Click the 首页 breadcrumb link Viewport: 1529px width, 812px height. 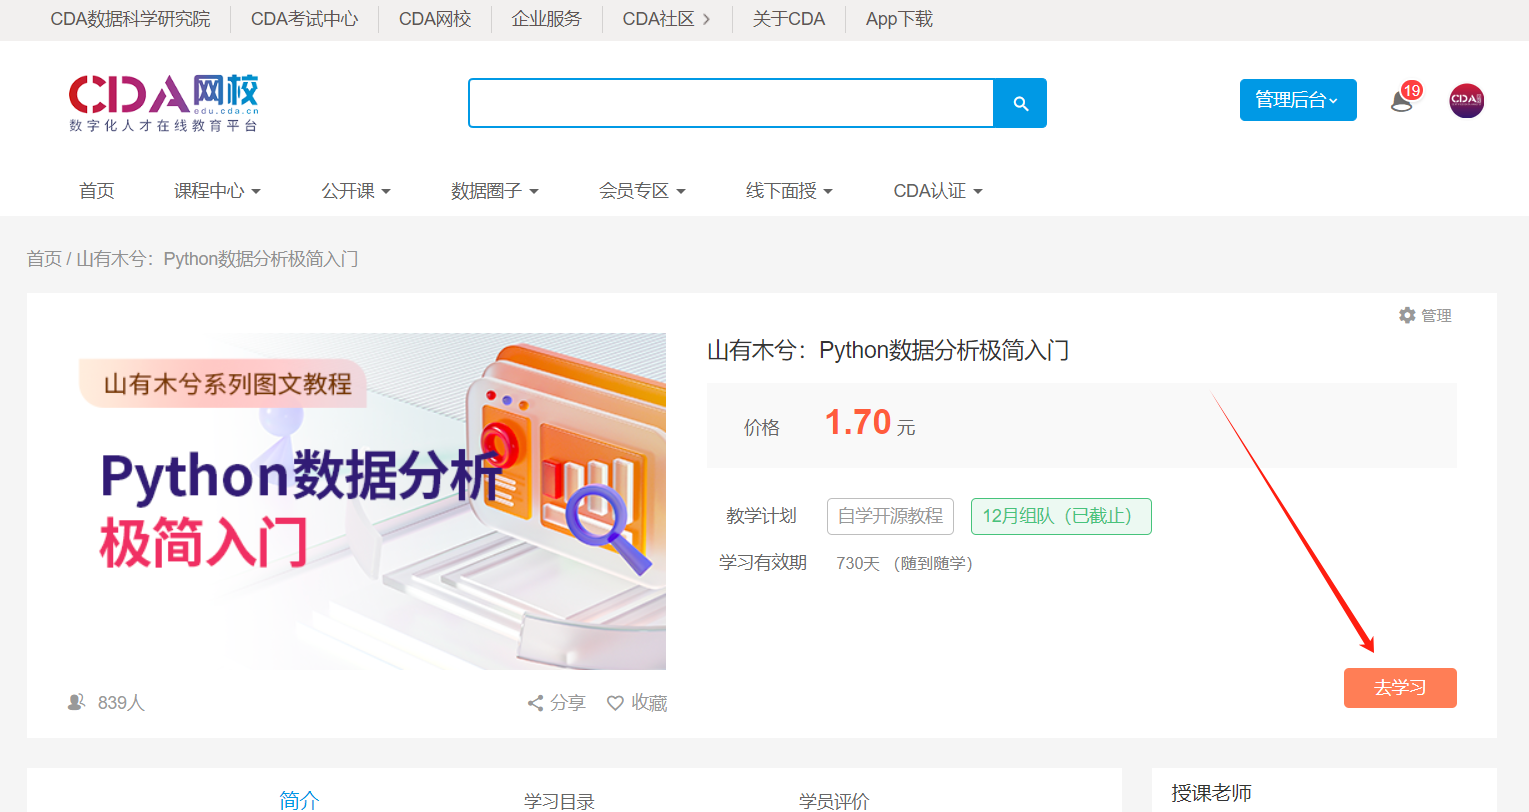click(x=44, y=259)
